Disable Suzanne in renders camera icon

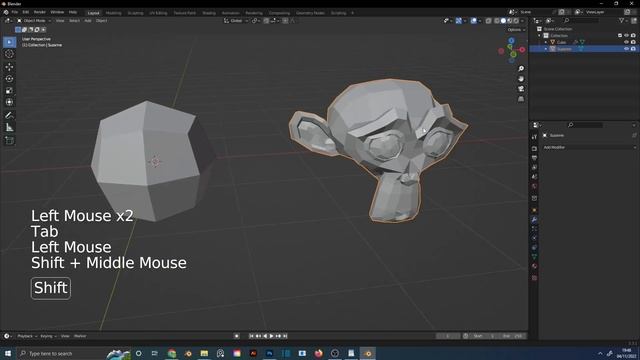633,49
